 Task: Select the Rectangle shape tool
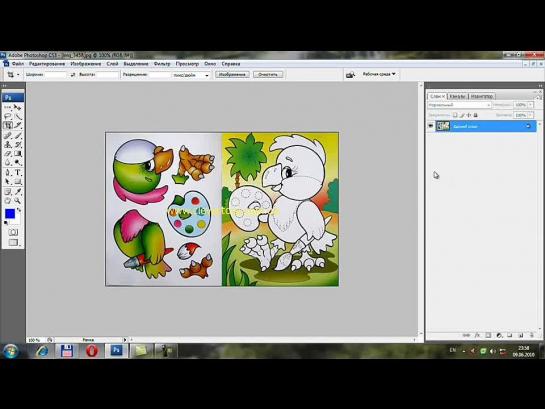click(x=18, y=181)
